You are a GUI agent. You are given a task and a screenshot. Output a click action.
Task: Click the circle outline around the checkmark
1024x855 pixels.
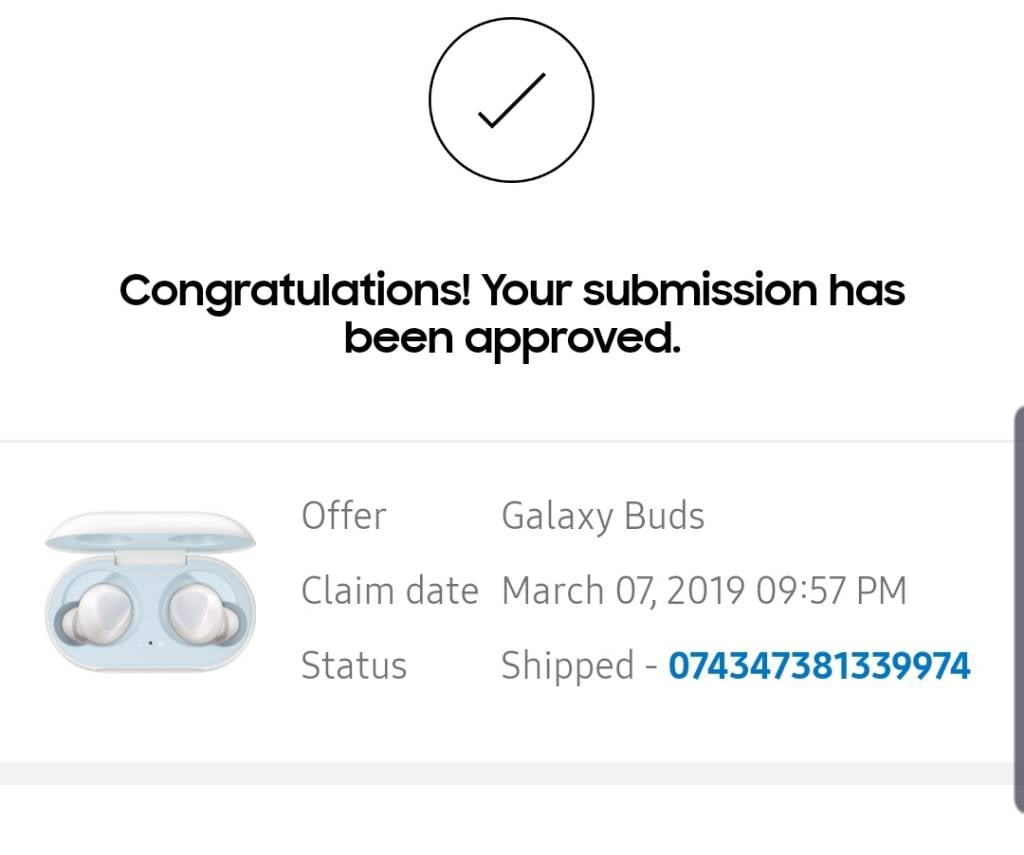click(511, 100)
